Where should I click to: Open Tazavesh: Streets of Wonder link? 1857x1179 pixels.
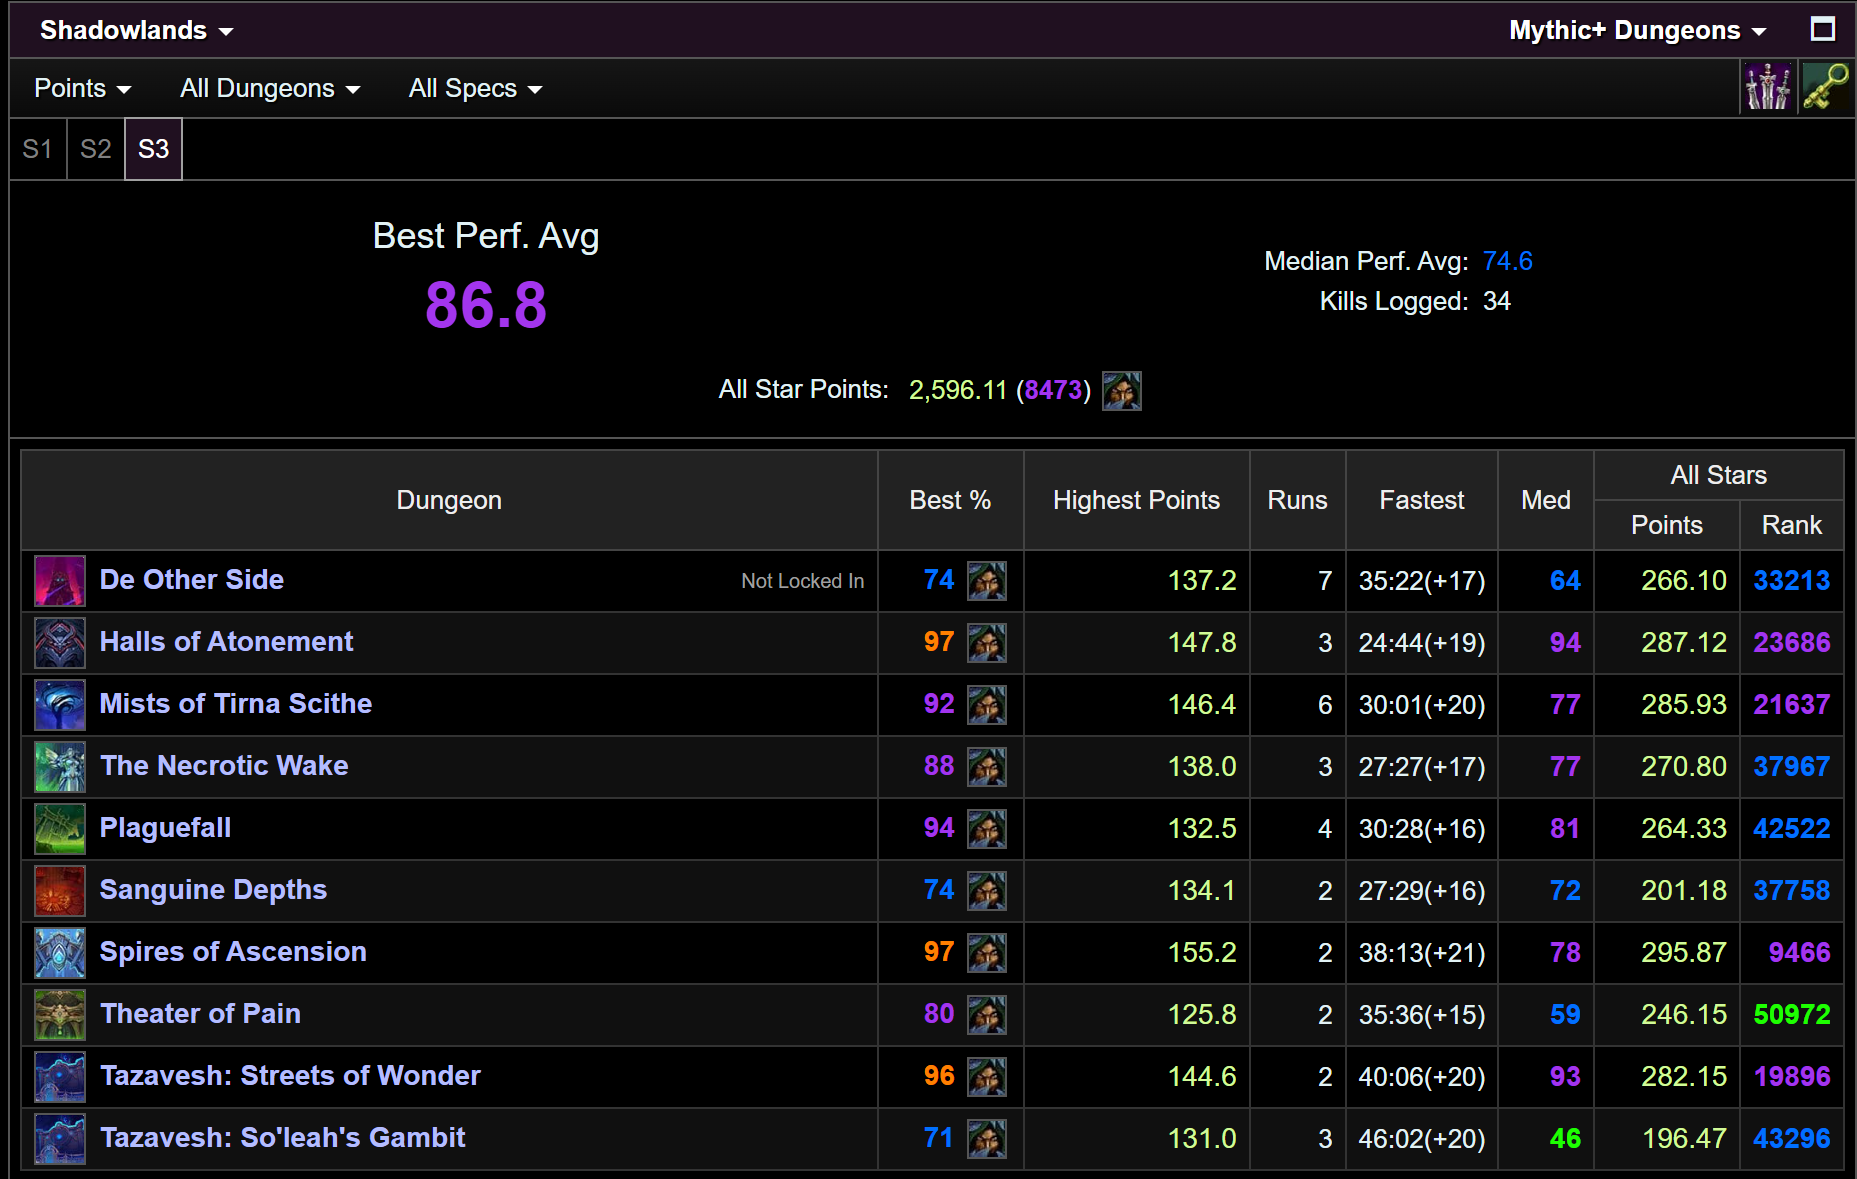tap(290, 1075)
